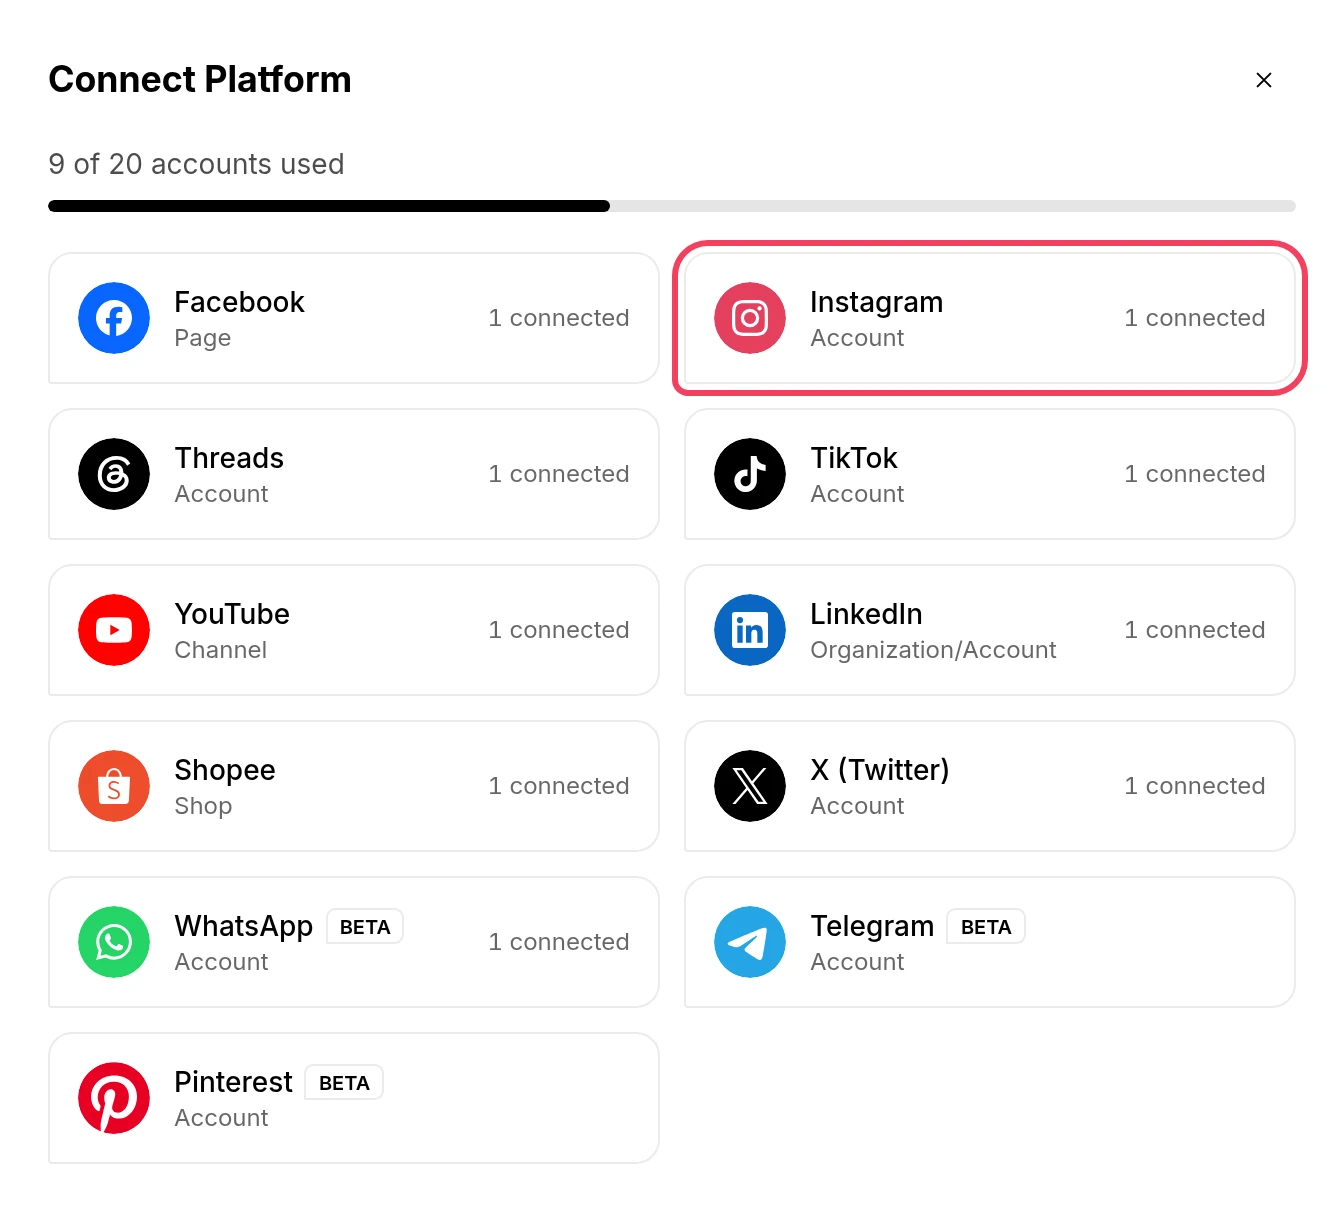Viewport: 1344px width, 1212px height.
Task: Click the TikTok logo icon
Action: pyautogui.click(x=750, y=474)
